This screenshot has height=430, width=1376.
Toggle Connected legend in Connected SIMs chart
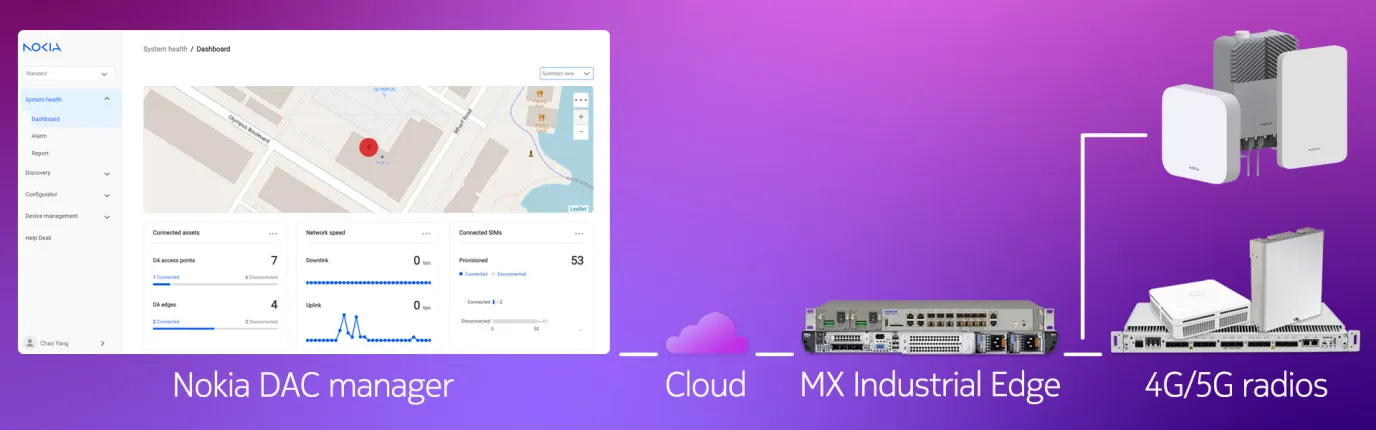pos(473,274)
